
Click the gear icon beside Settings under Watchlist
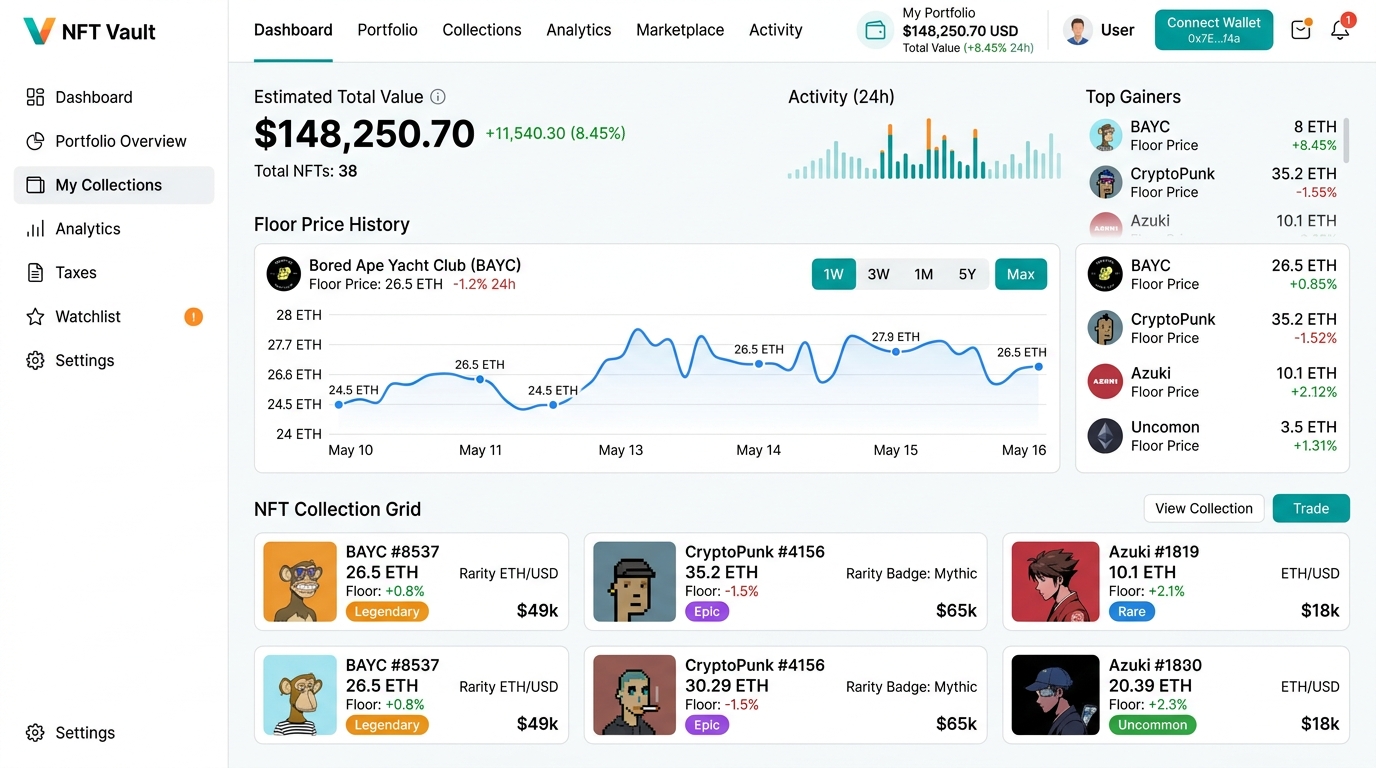coord(35,361)
